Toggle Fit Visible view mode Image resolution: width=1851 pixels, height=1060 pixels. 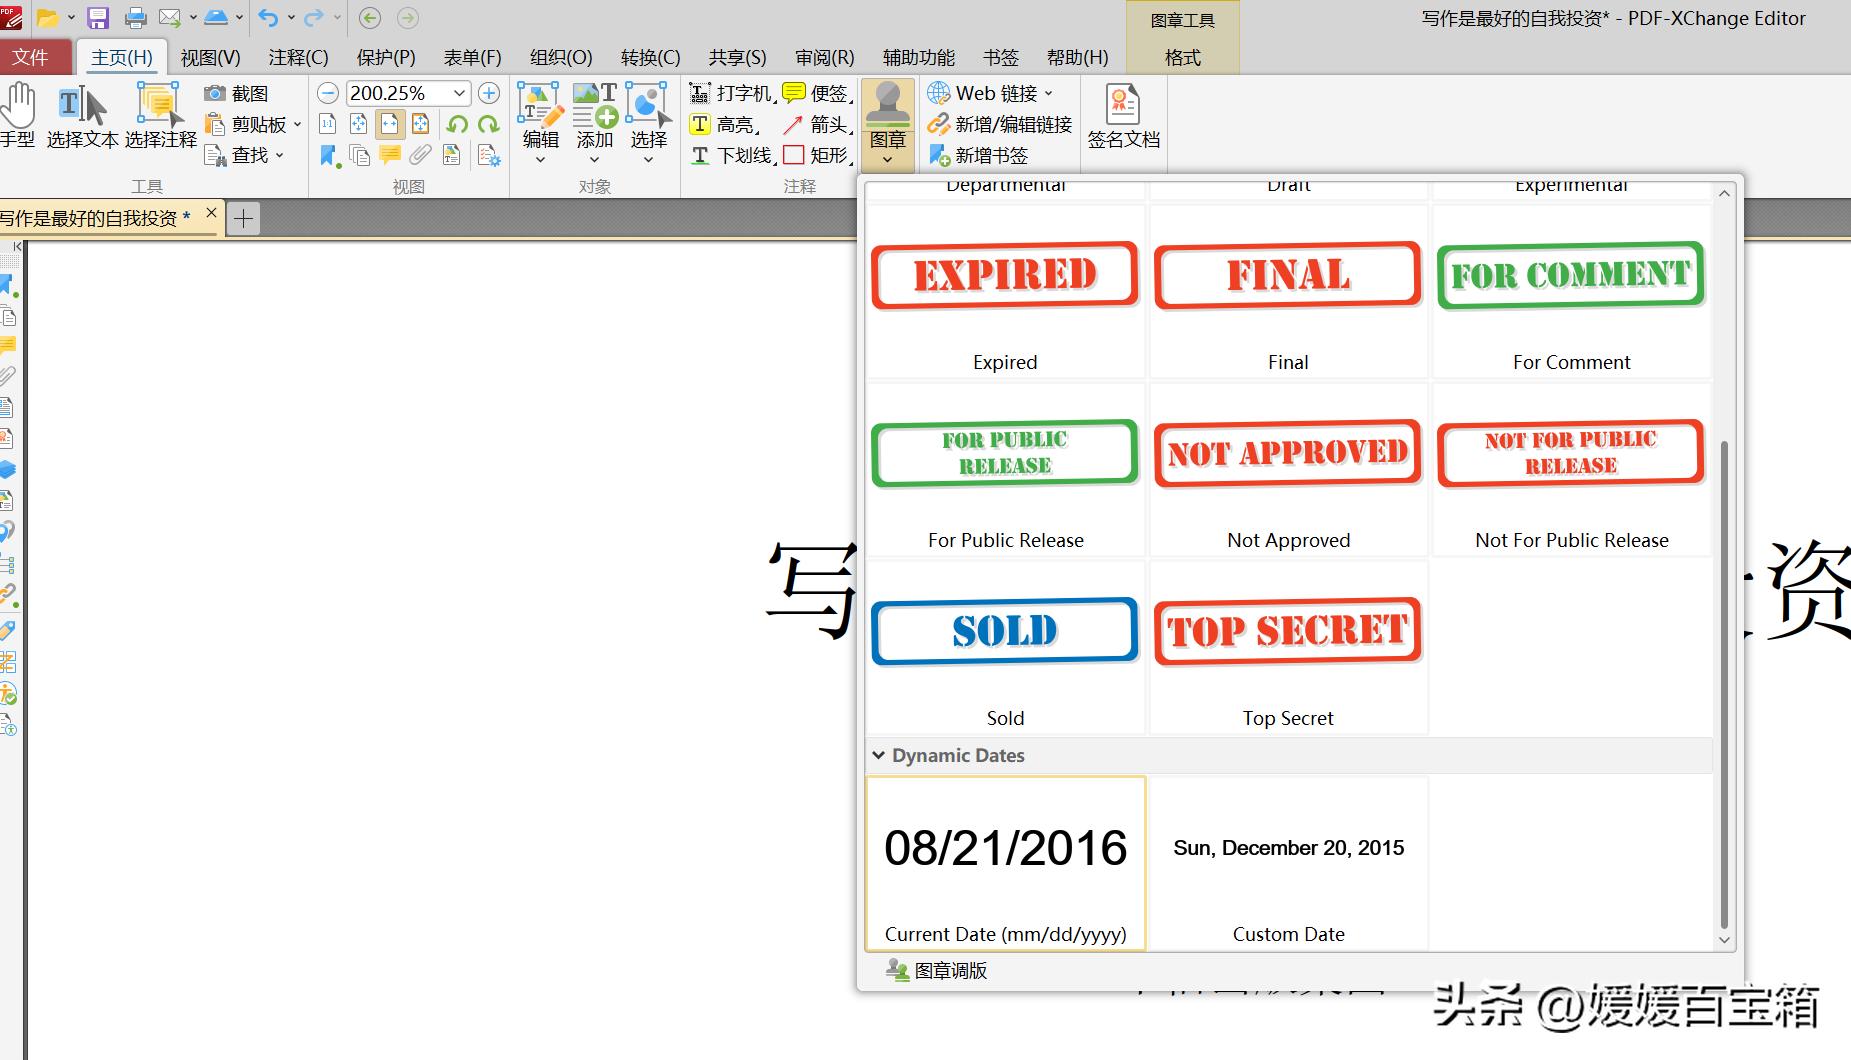pyautogui.click(x=421, y=125)
